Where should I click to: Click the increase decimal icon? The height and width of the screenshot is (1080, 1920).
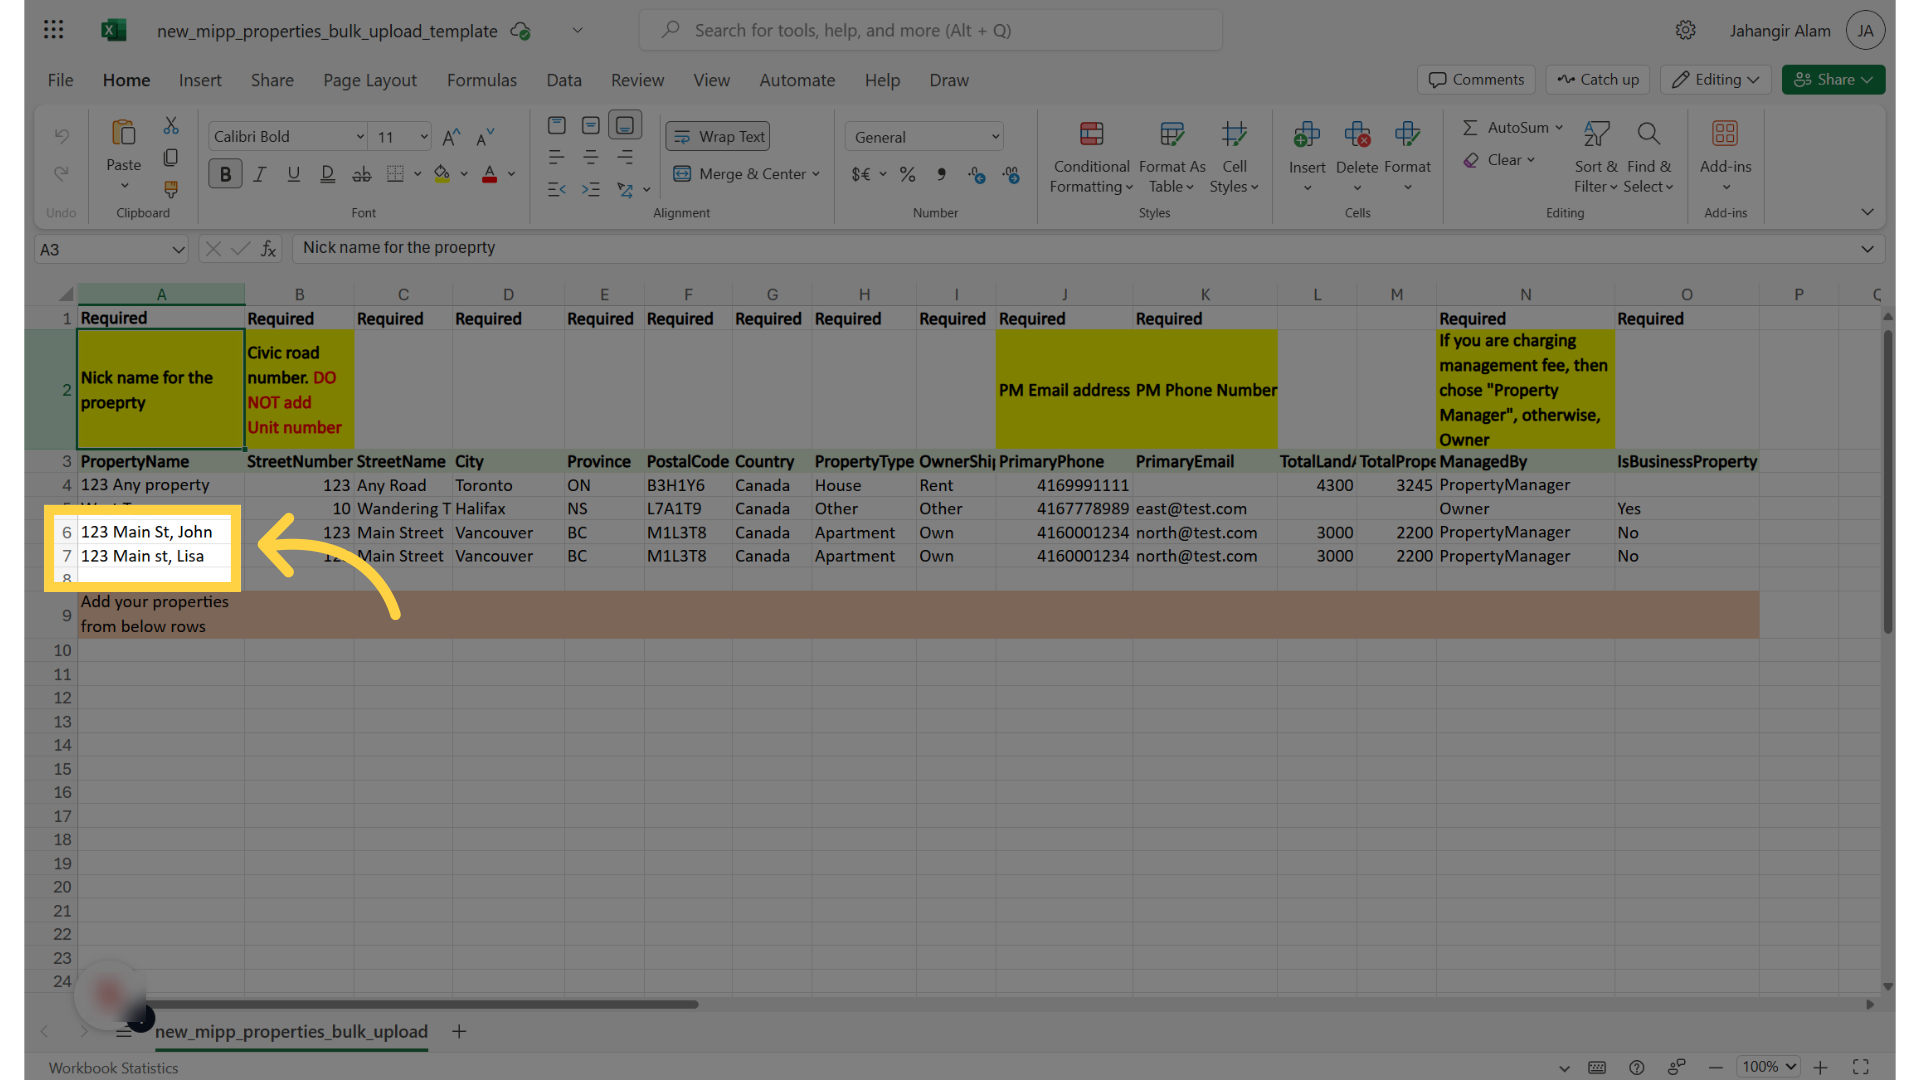[977, 175]
